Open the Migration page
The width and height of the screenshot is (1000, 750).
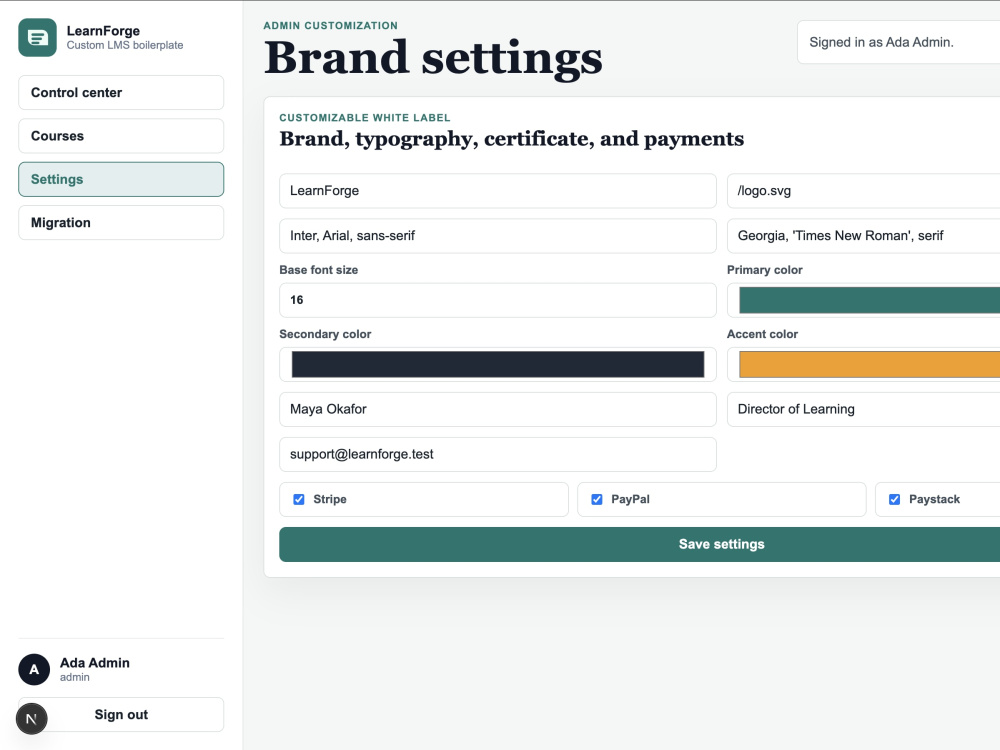click(121, 223)
